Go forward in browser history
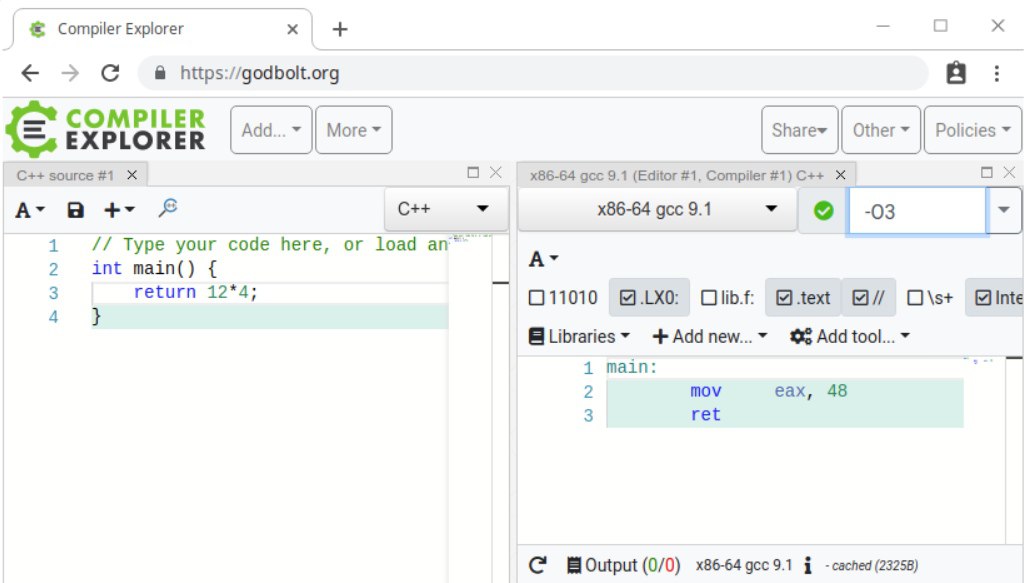Screen dimensions: 1024x583 (x=70, y=73)
